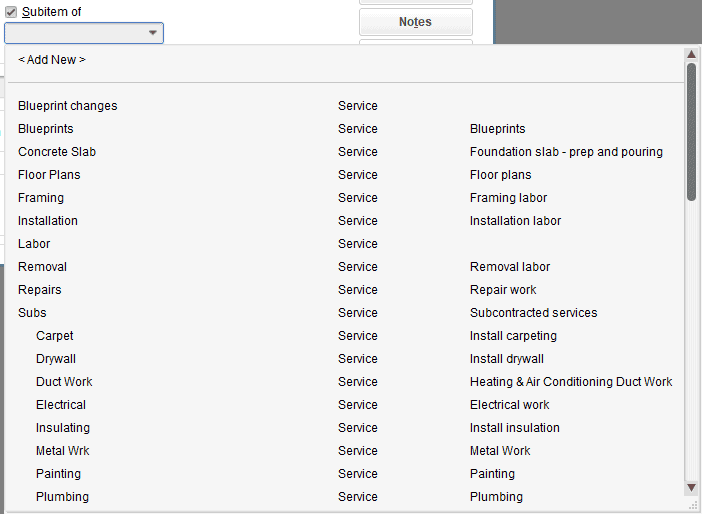
Task: Choose the Removal item
Action: click(x=43, y=267)
